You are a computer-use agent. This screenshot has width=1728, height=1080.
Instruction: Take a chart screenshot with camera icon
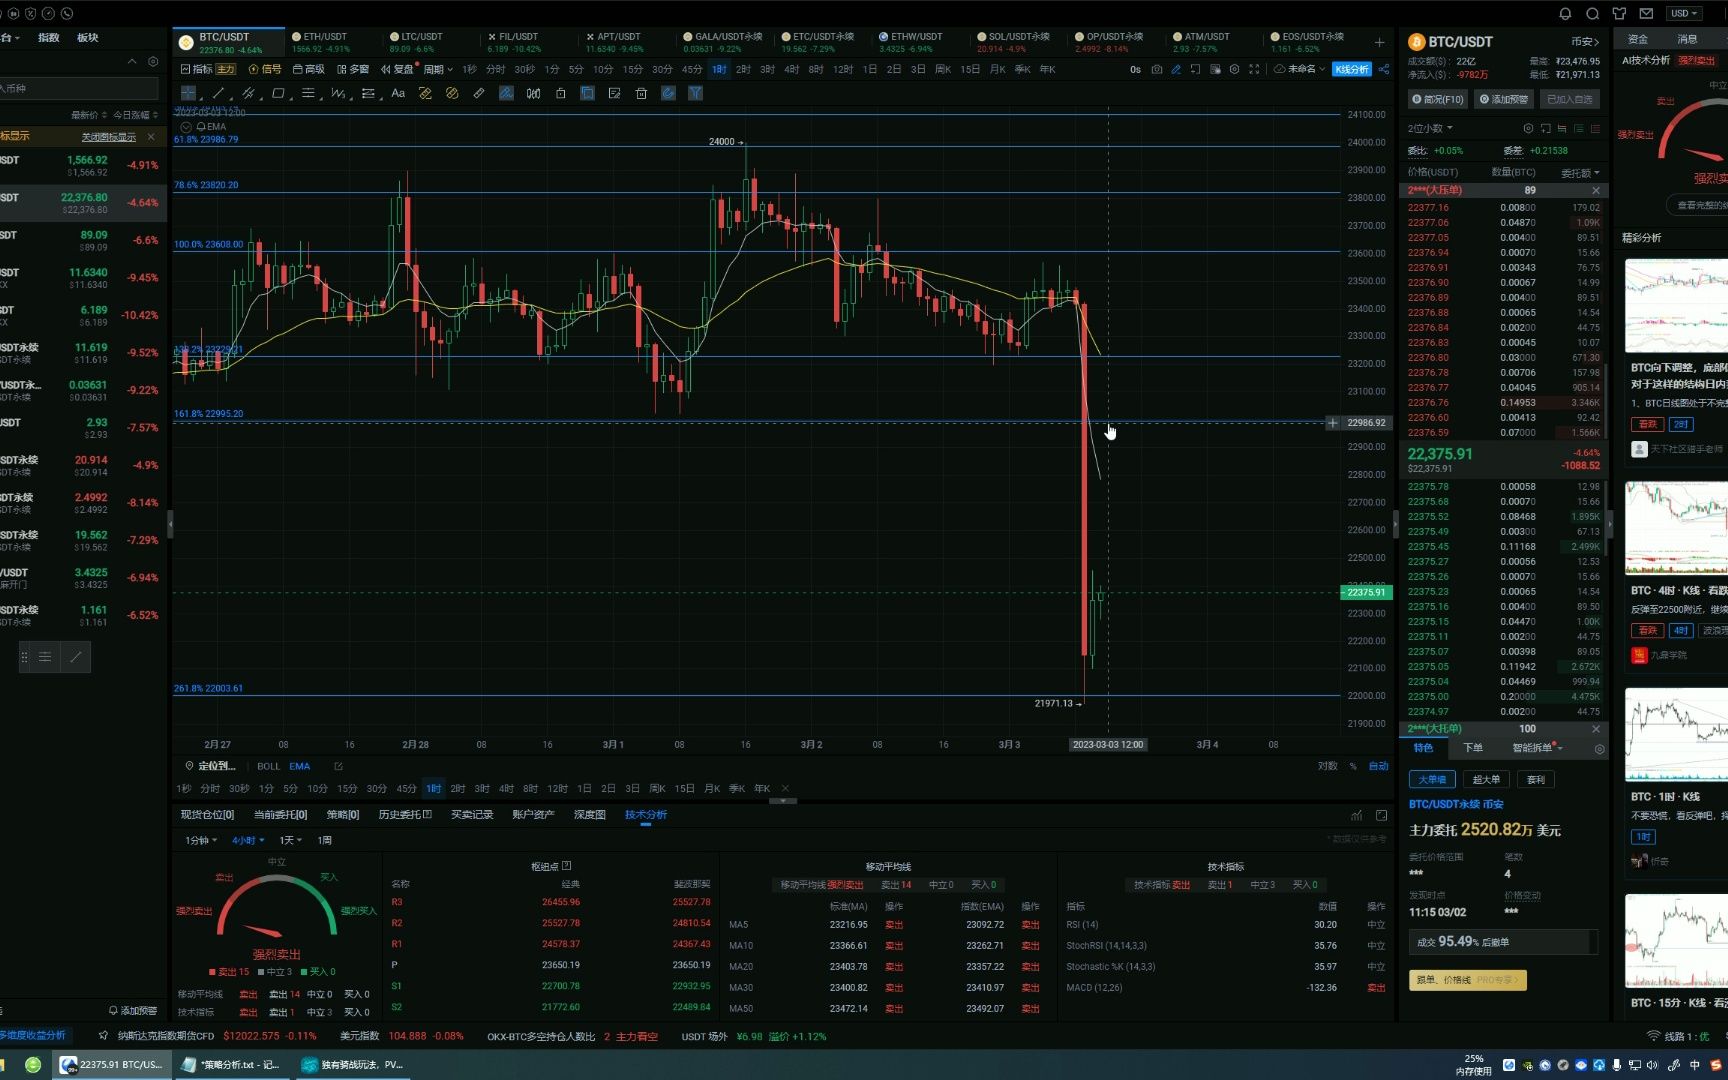1157,70
